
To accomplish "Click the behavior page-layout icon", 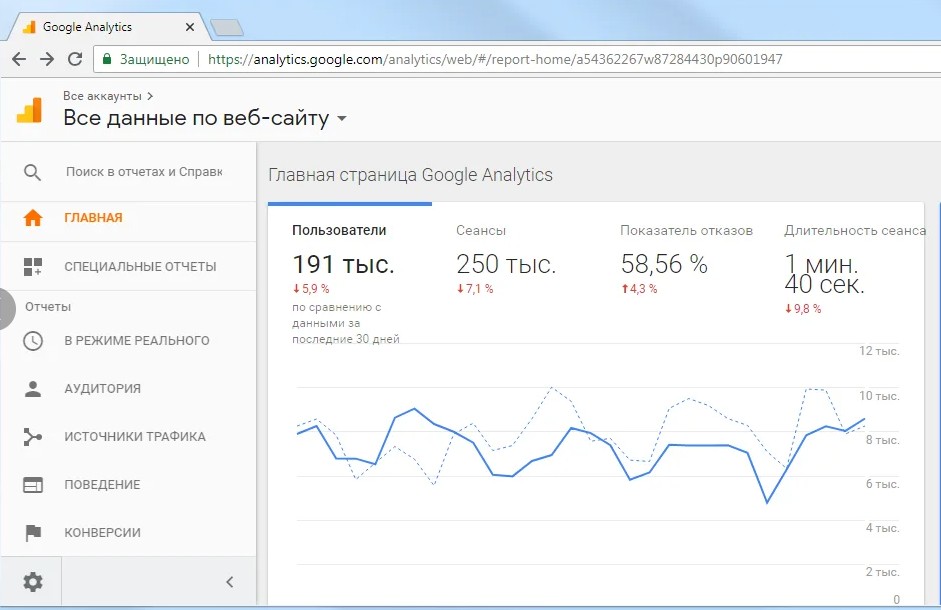I will (x=32, y=485).
